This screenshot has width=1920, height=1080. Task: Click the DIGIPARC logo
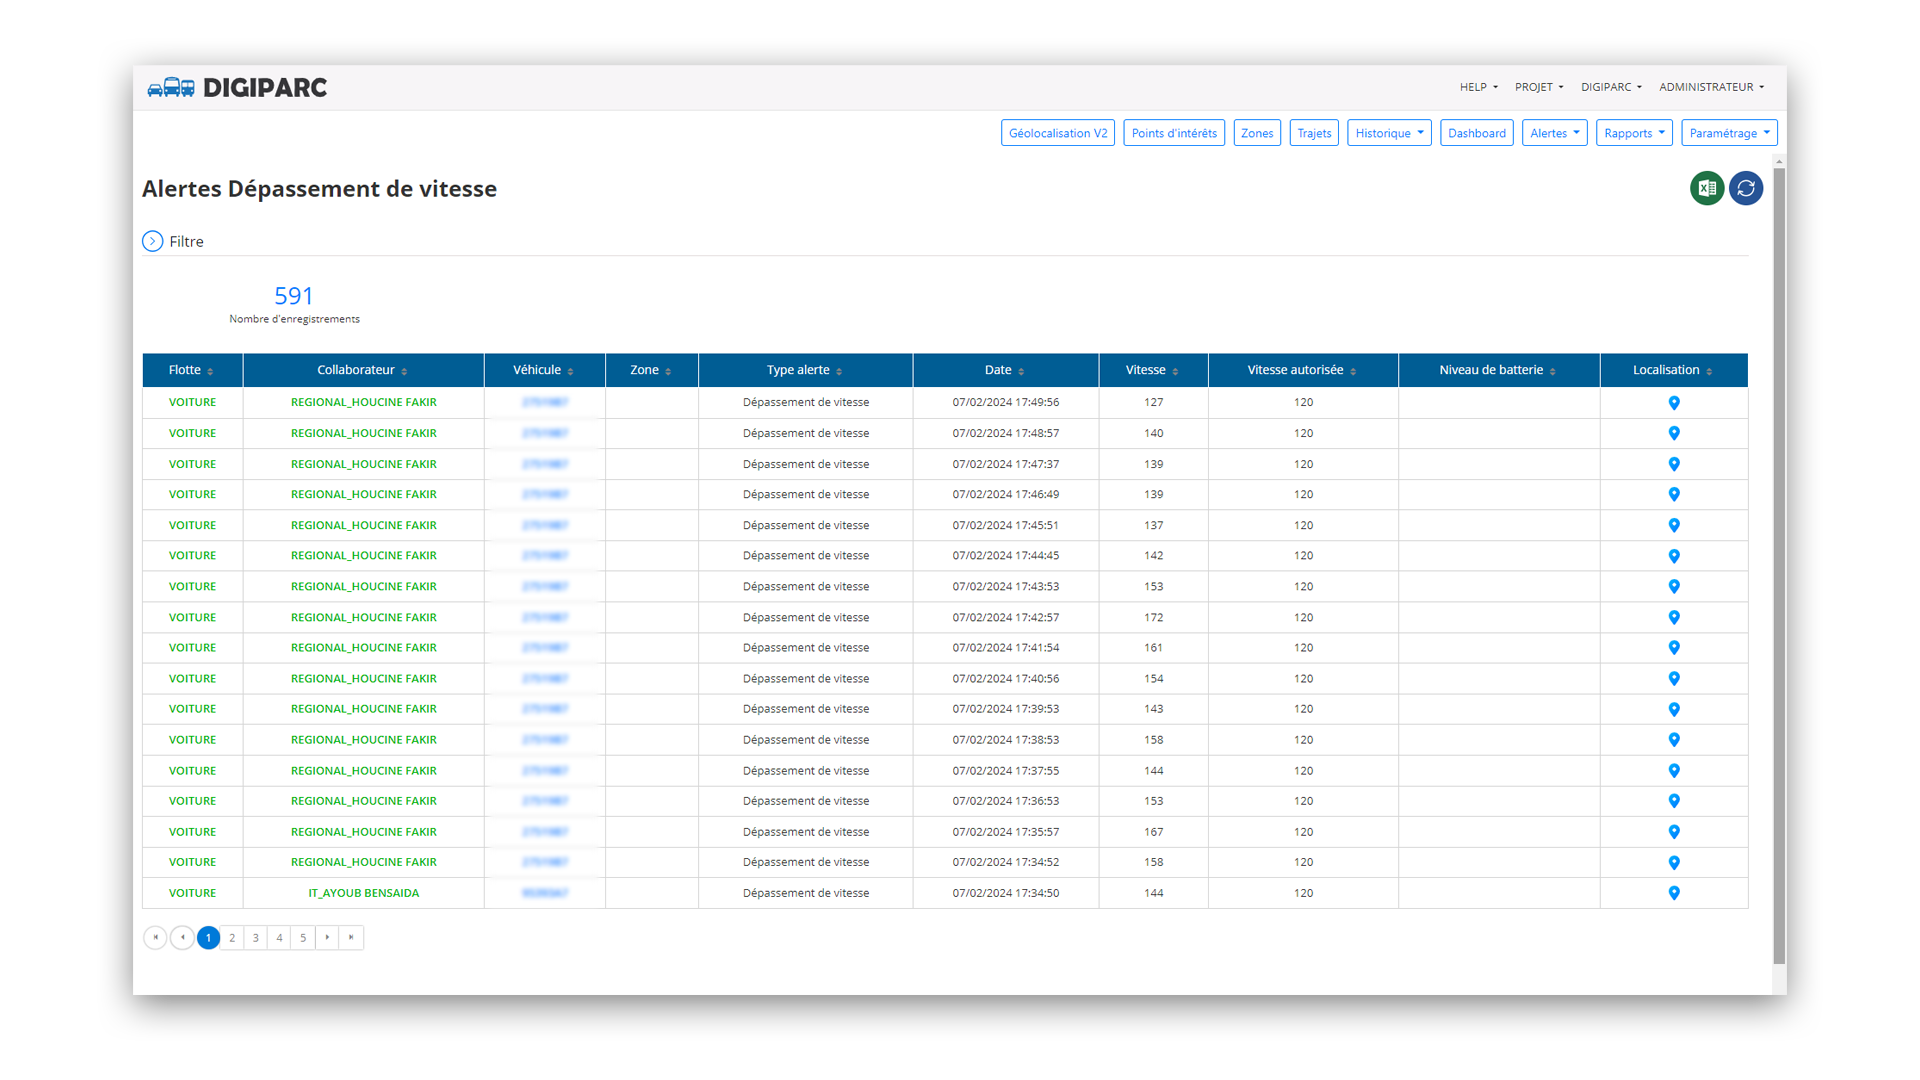pyautogui.click(x=237, y=88)
